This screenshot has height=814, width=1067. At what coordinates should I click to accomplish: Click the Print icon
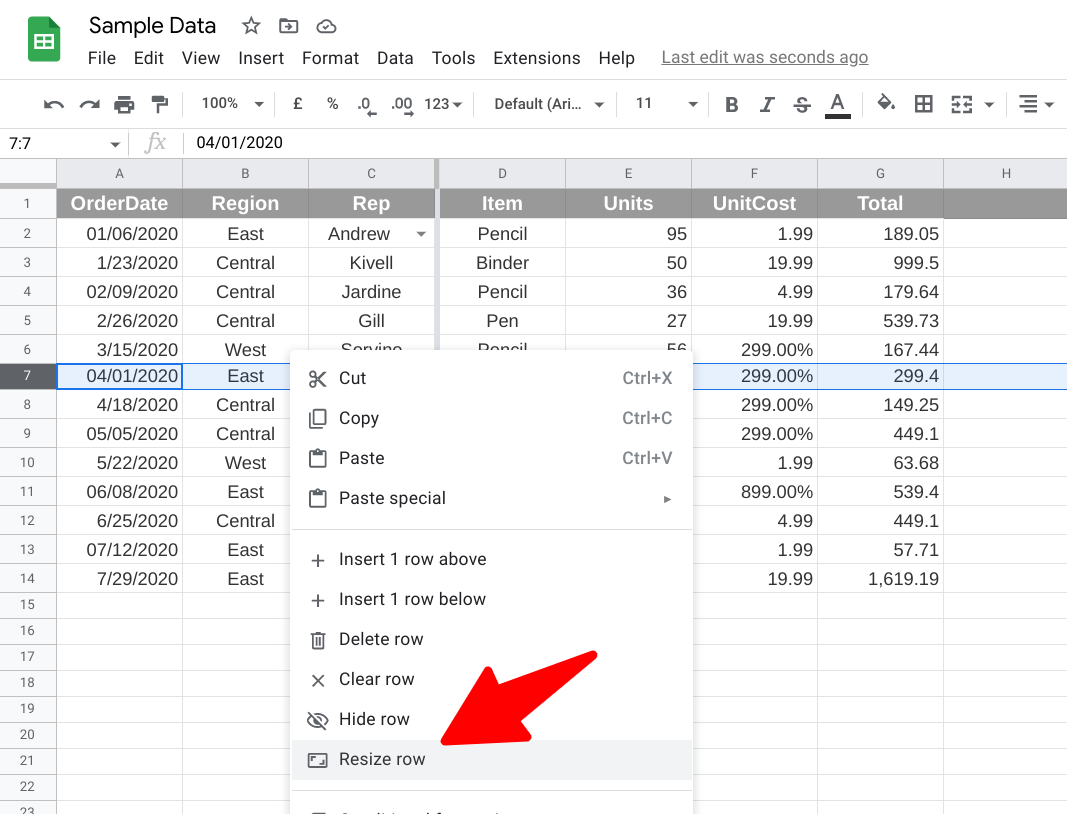tap(124, 104)
